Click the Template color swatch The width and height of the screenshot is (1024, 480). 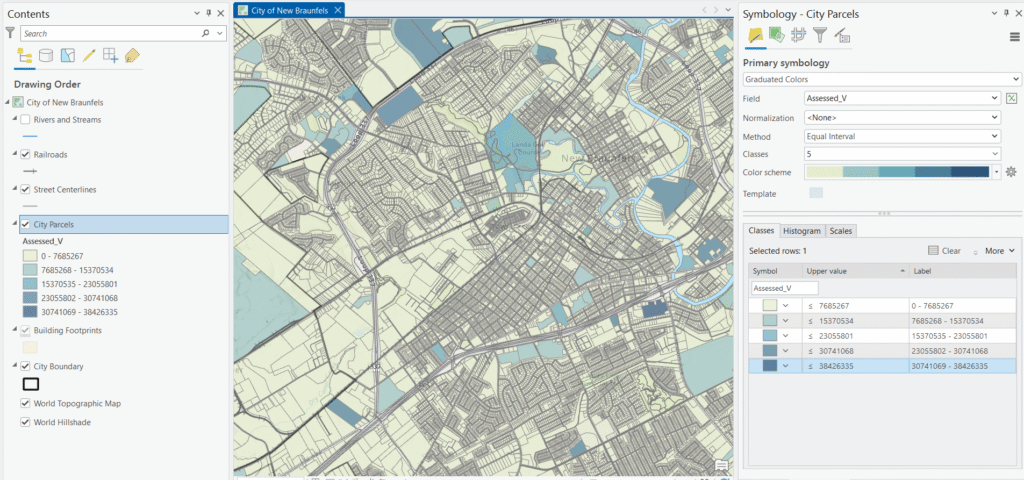tap(816, 193)
